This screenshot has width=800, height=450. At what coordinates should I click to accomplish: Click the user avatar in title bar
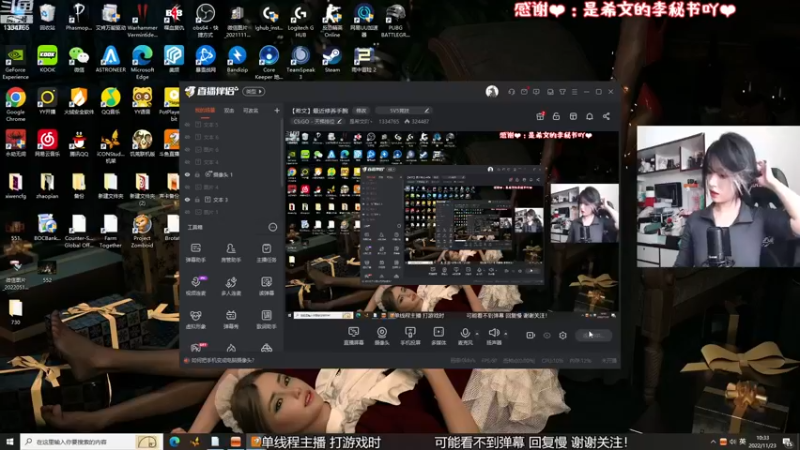pyautogui.click(x=492, y=91)
